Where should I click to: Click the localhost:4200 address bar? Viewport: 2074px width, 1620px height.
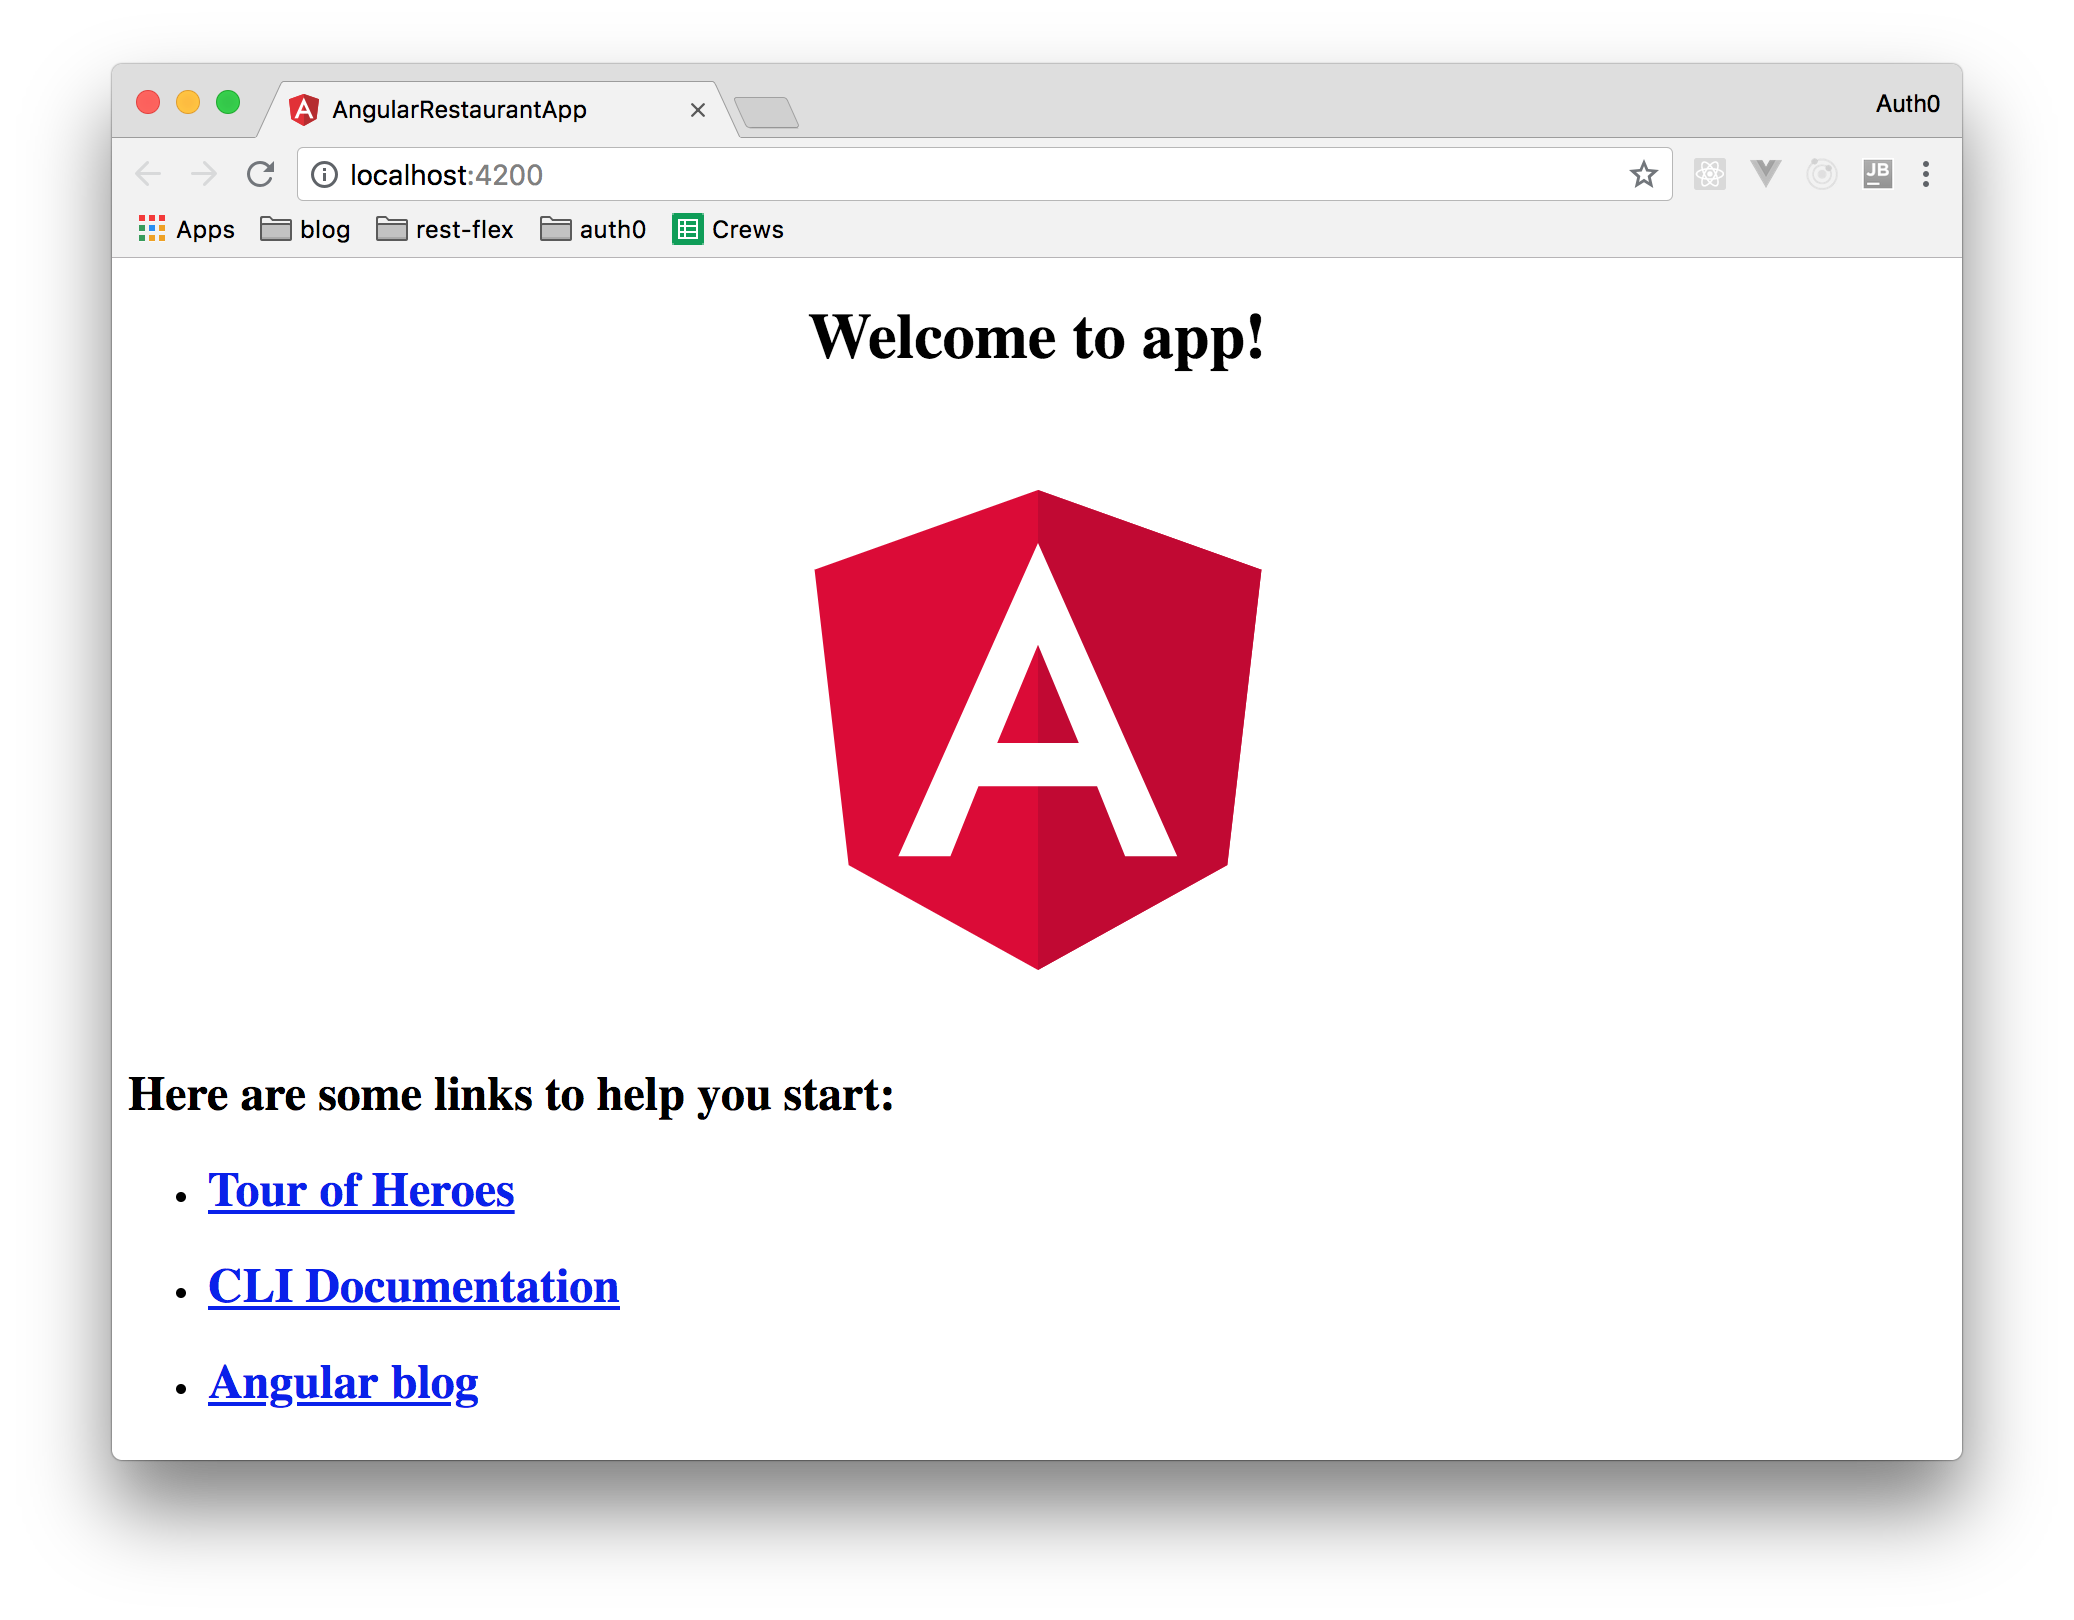(900, 175)
